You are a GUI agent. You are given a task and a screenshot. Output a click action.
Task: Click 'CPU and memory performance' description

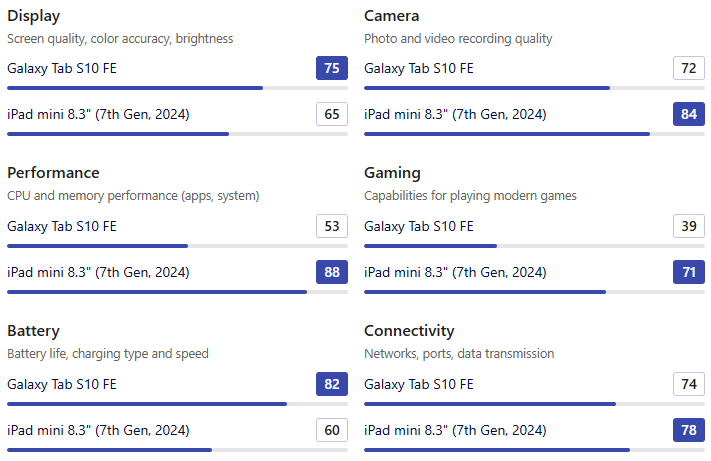pos(133,196)
